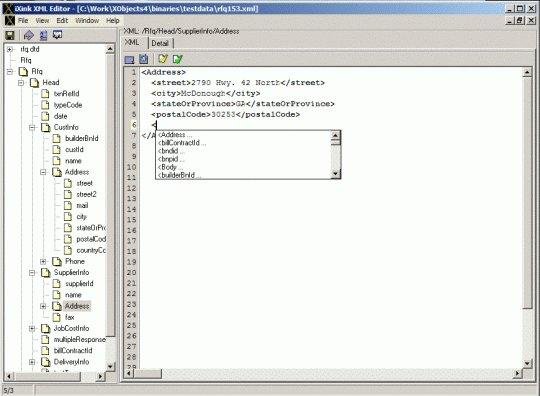Click the monitor icon in left toolbar
This screenshot has height=396, width=540.
pyautogui.click(x=58, y=35)
